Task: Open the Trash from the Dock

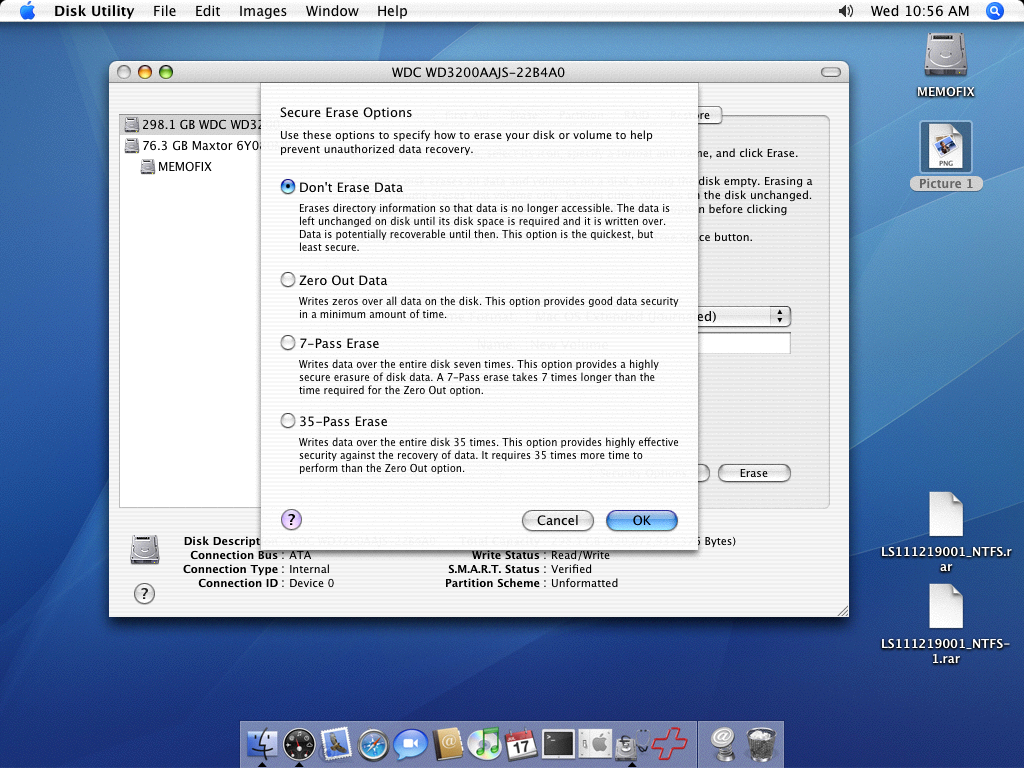Action: point(761,744)
